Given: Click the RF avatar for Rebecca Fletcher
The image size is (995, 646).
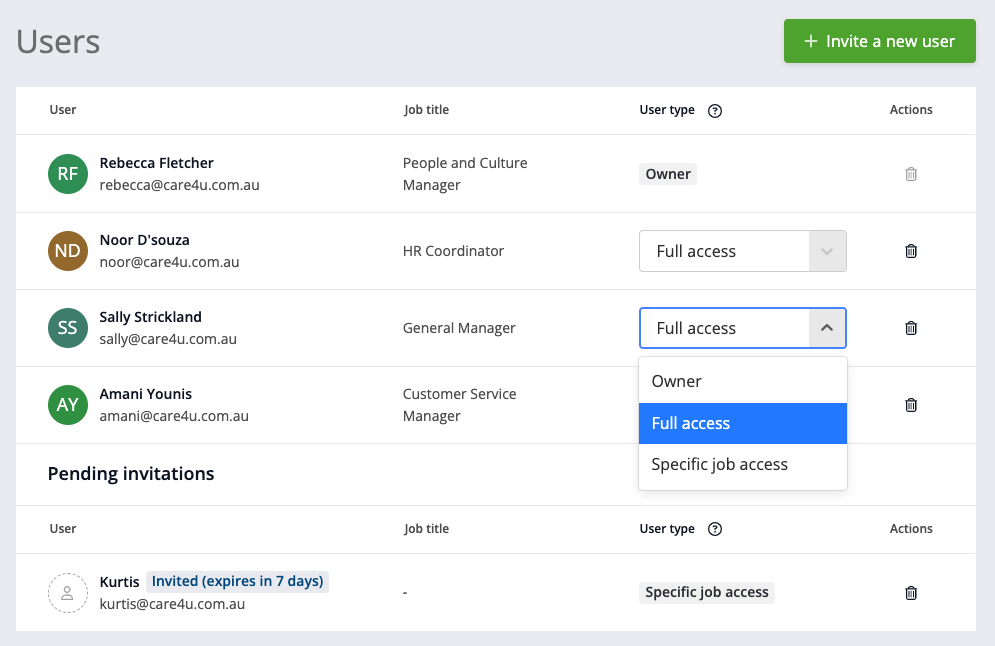Looking at the screenshot, I should tap(68, 174).
